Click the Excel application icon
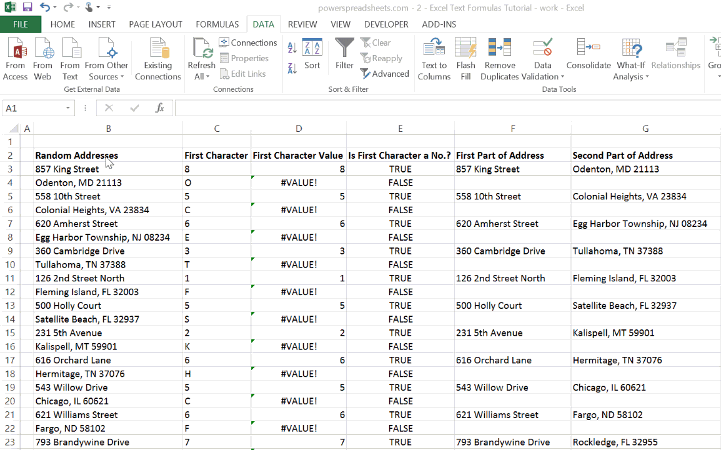The height and width of the screenshot is (450, 721). pyautogui.click(x=10, y=7)
